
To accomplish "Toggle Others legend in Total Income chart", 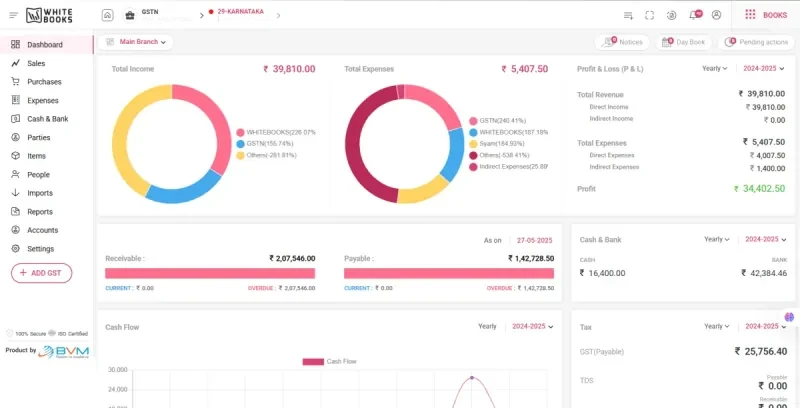I will (x=266, y=155).
